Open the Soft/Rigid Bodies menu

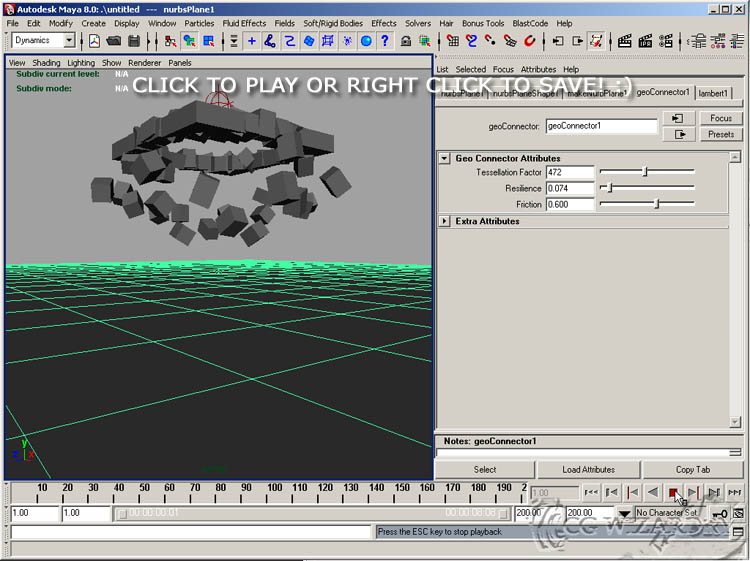click(x=334, y=23)
